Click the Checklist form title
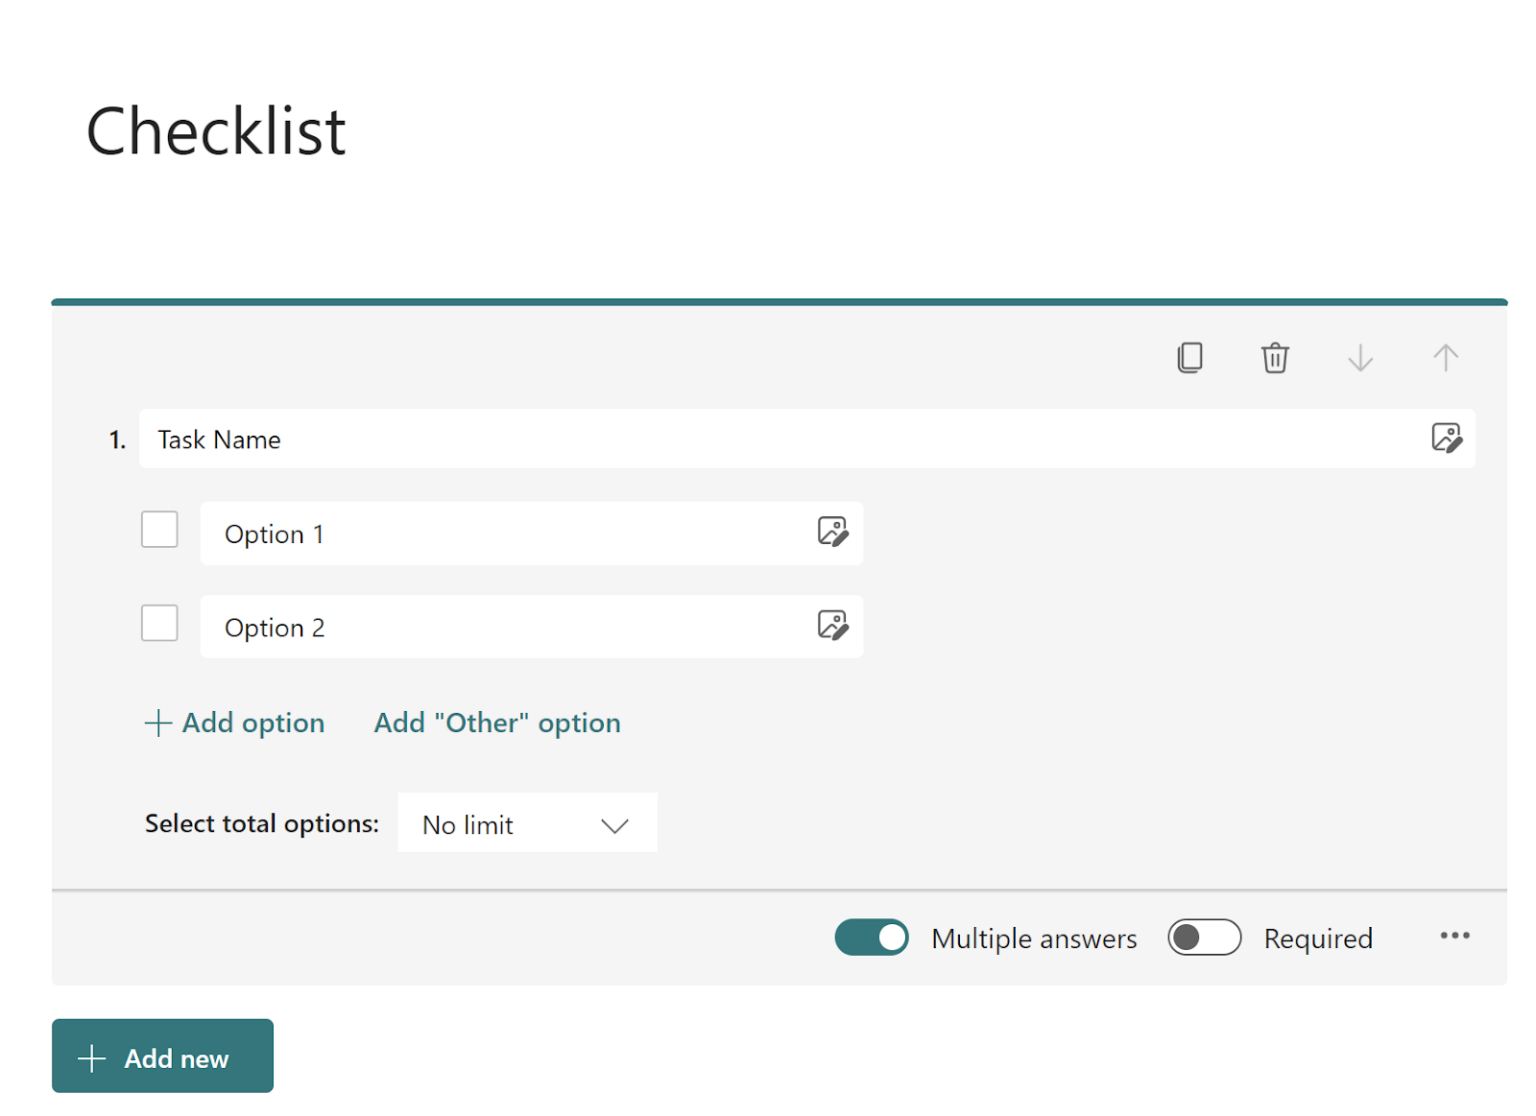This screenshot has height=1116, width=1536. tap(216, 130)
